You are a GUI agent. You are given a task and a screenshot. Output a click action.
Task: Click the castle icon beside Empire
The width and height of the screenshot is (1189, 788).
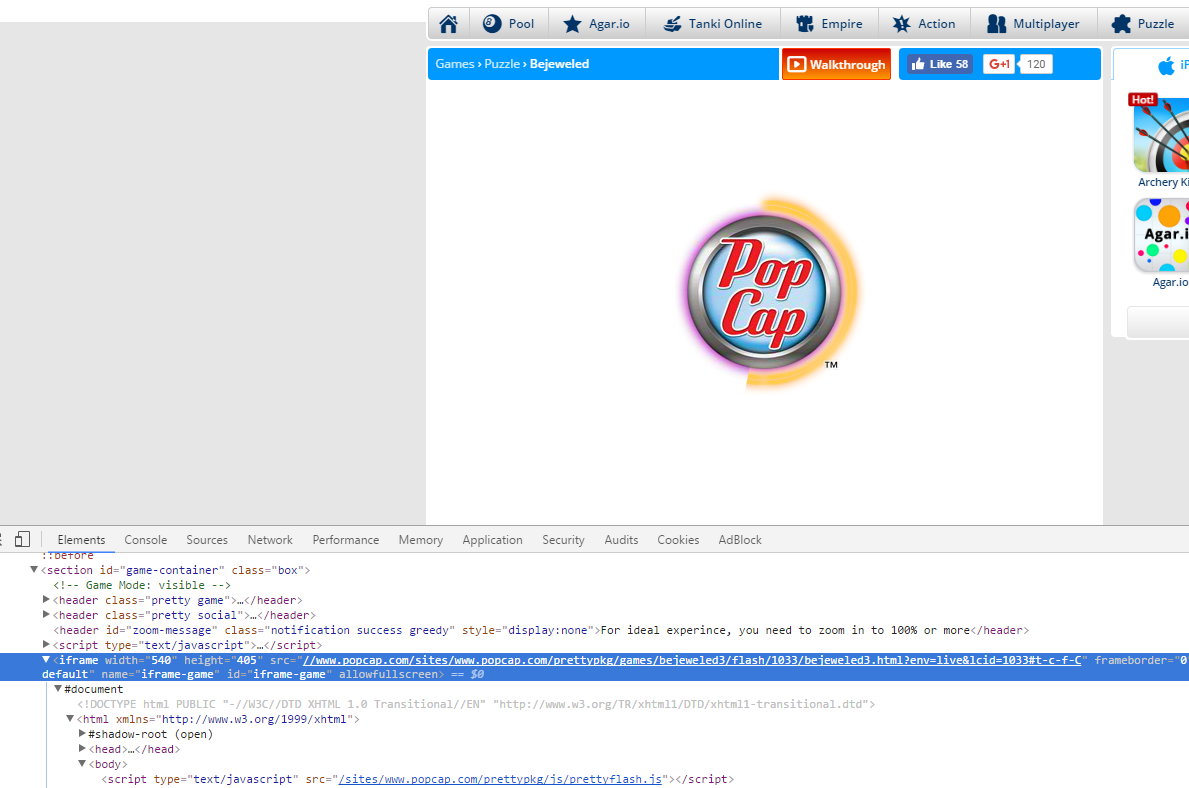[805, 24]
